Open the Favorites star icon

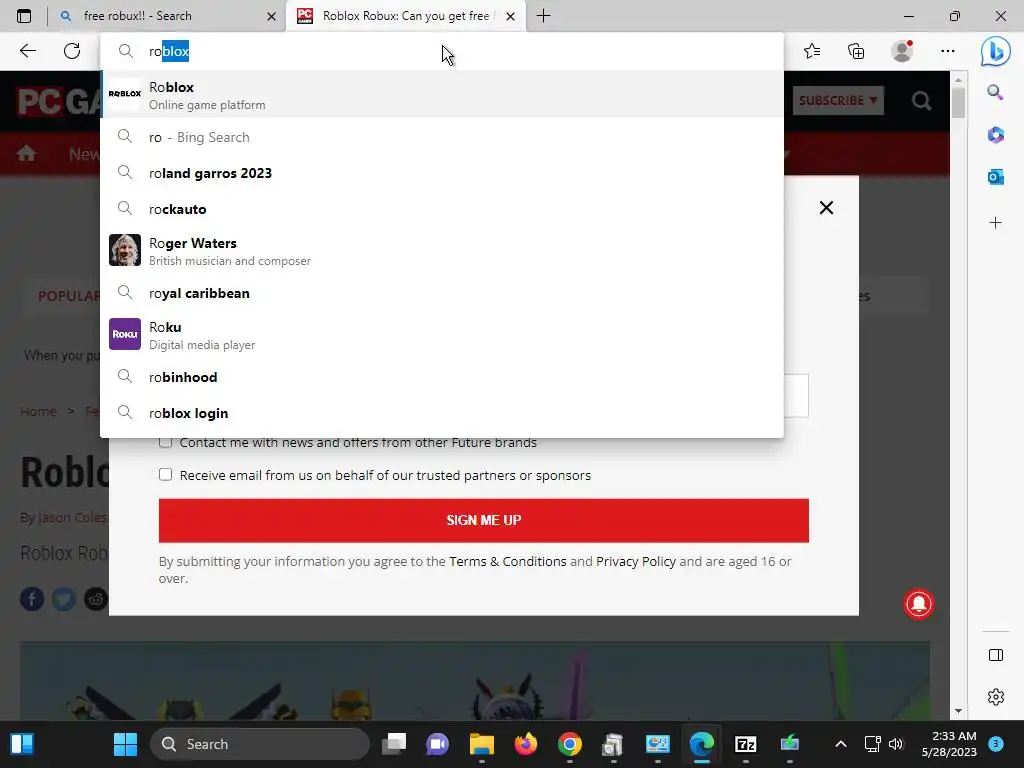[812, 51]
